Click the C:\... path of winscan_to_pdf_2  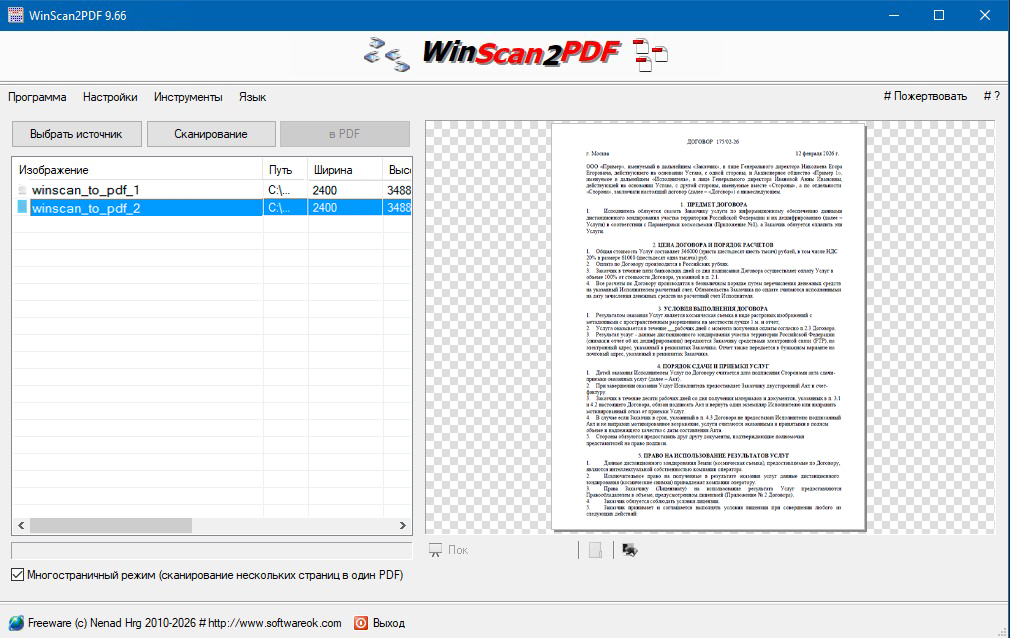pos(279,208)
